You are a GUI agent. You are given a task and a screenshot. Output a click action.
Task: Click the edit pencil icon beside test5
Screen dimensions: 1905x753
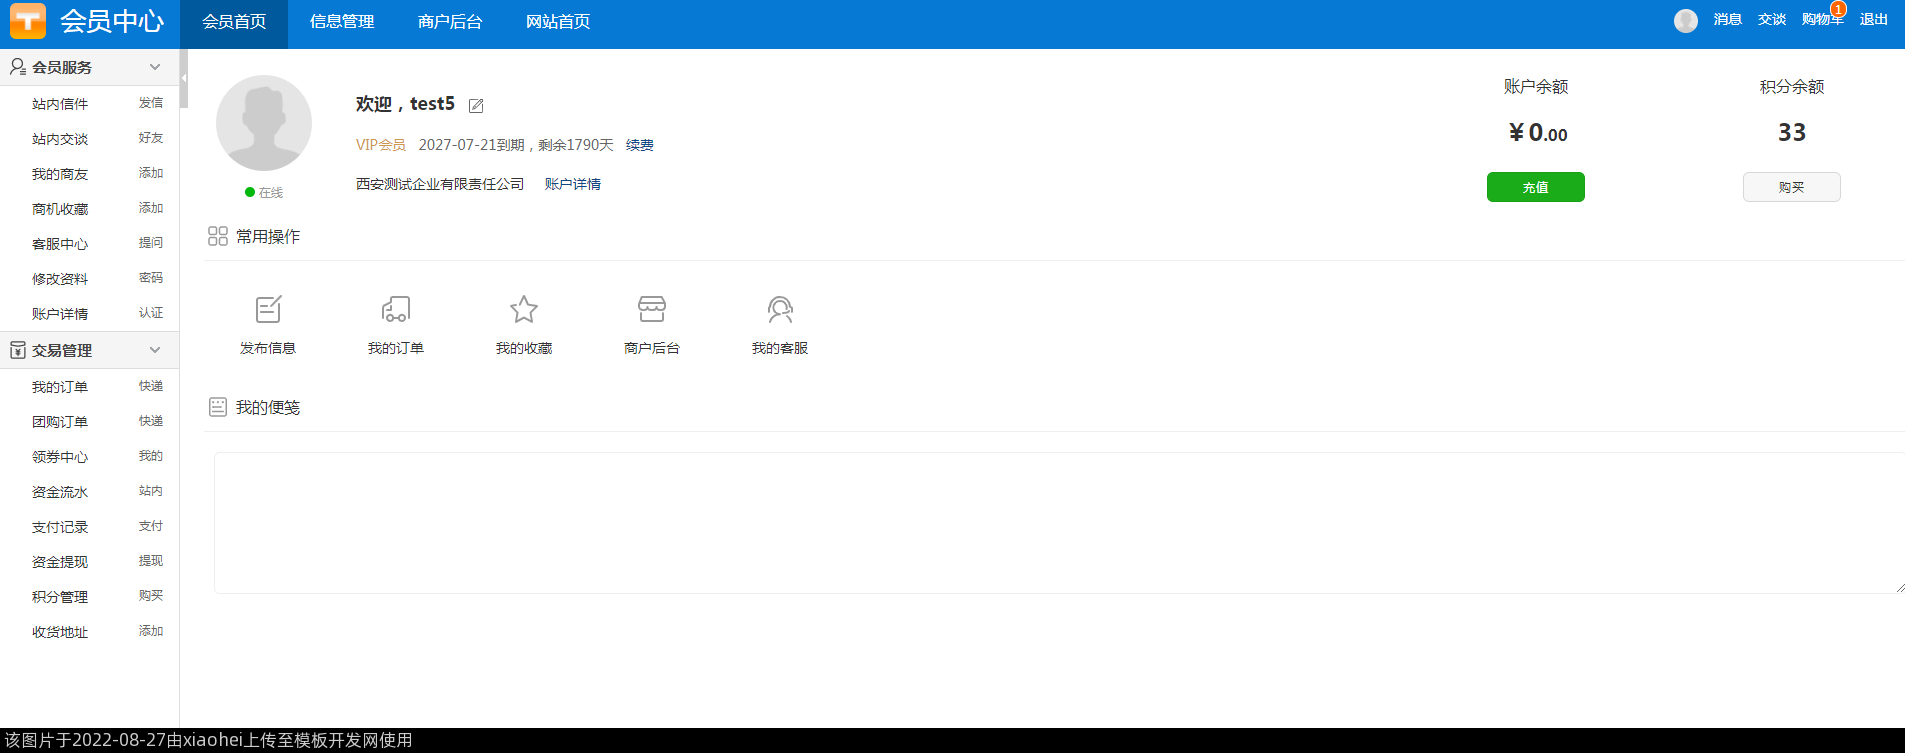click(476, 106)
